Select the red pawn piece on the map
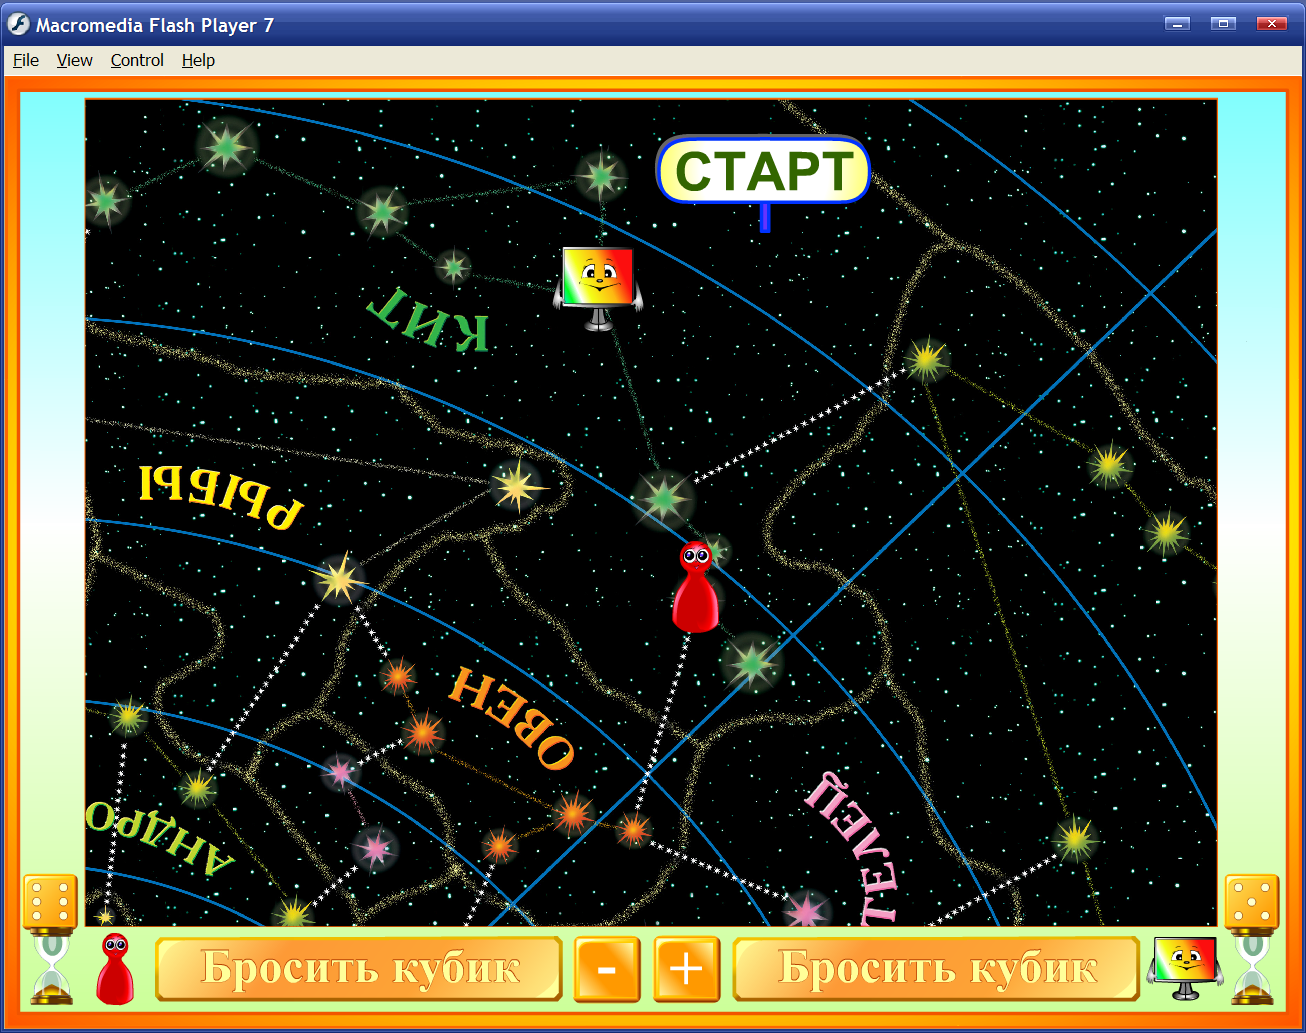 [x=696, y=587]
